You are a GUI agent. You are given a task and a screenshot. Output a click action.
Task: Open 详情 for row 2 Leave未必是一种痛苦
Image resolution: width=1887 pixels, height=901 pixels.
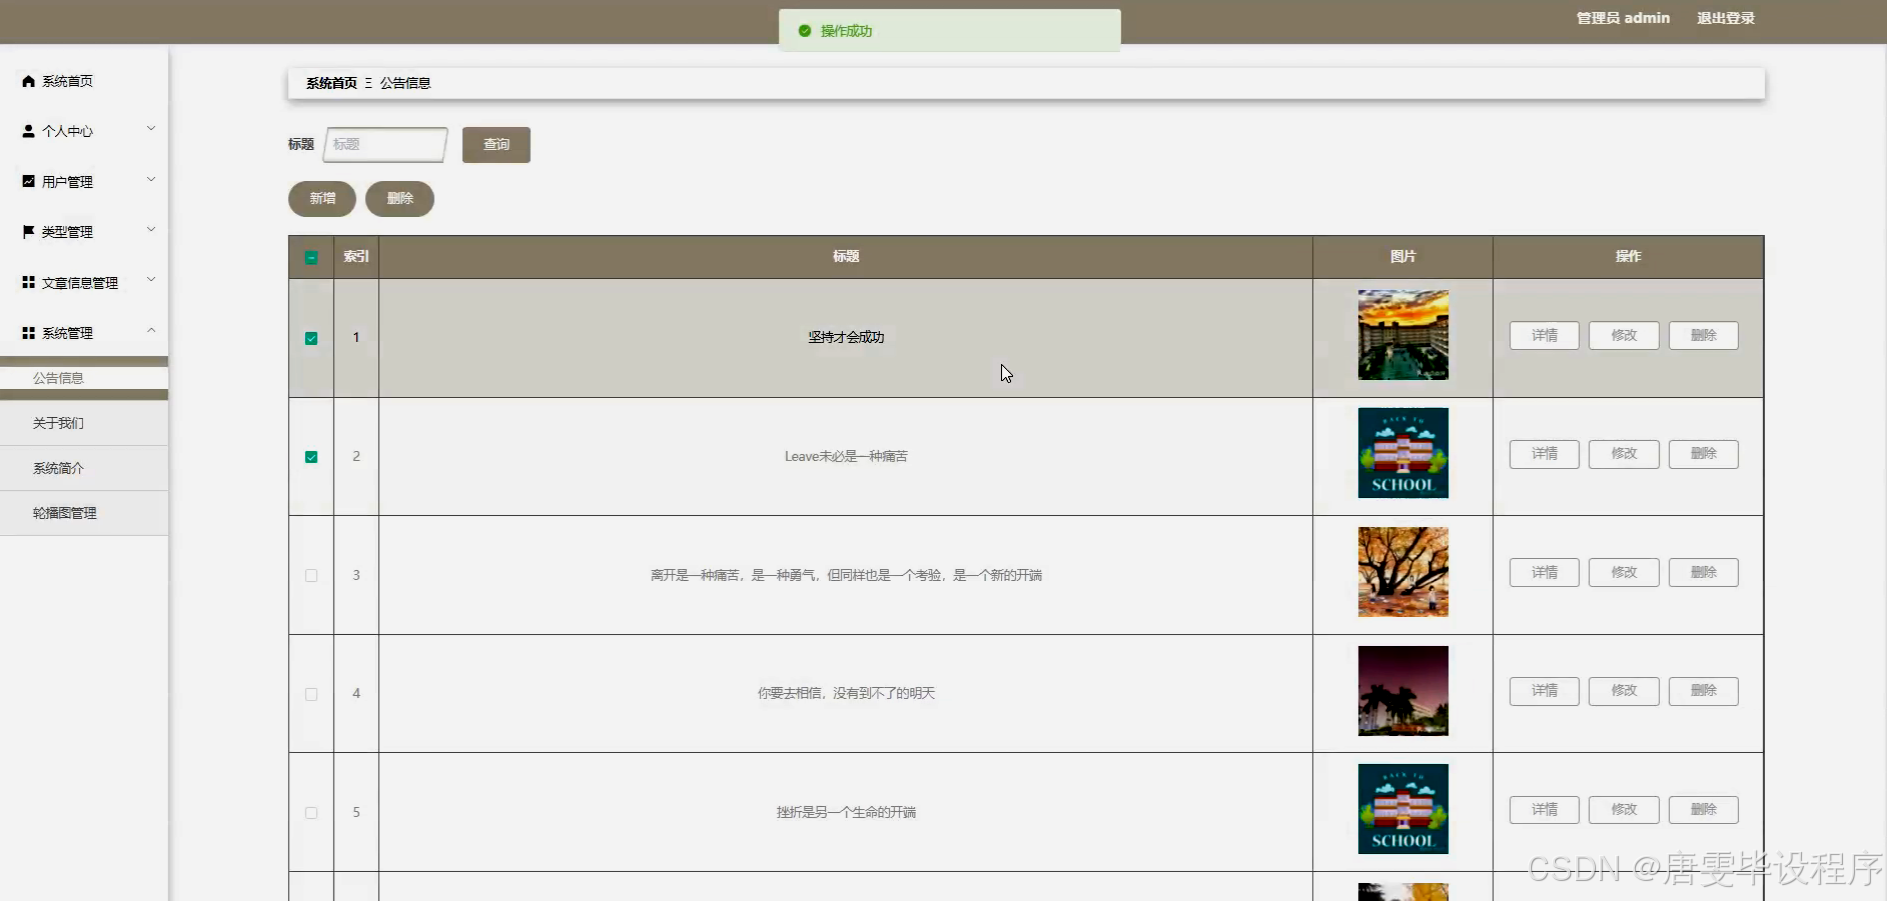tap(1544, 454)
